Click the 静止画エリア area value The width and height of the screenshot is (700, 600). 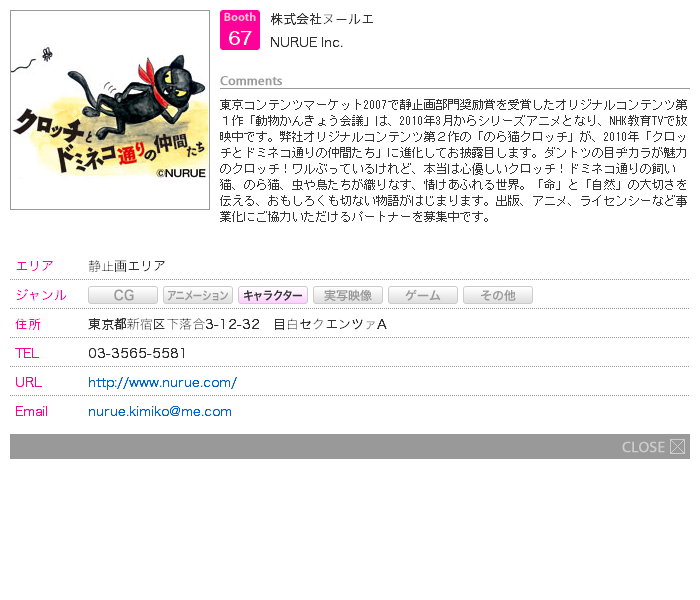pos(127,266)
